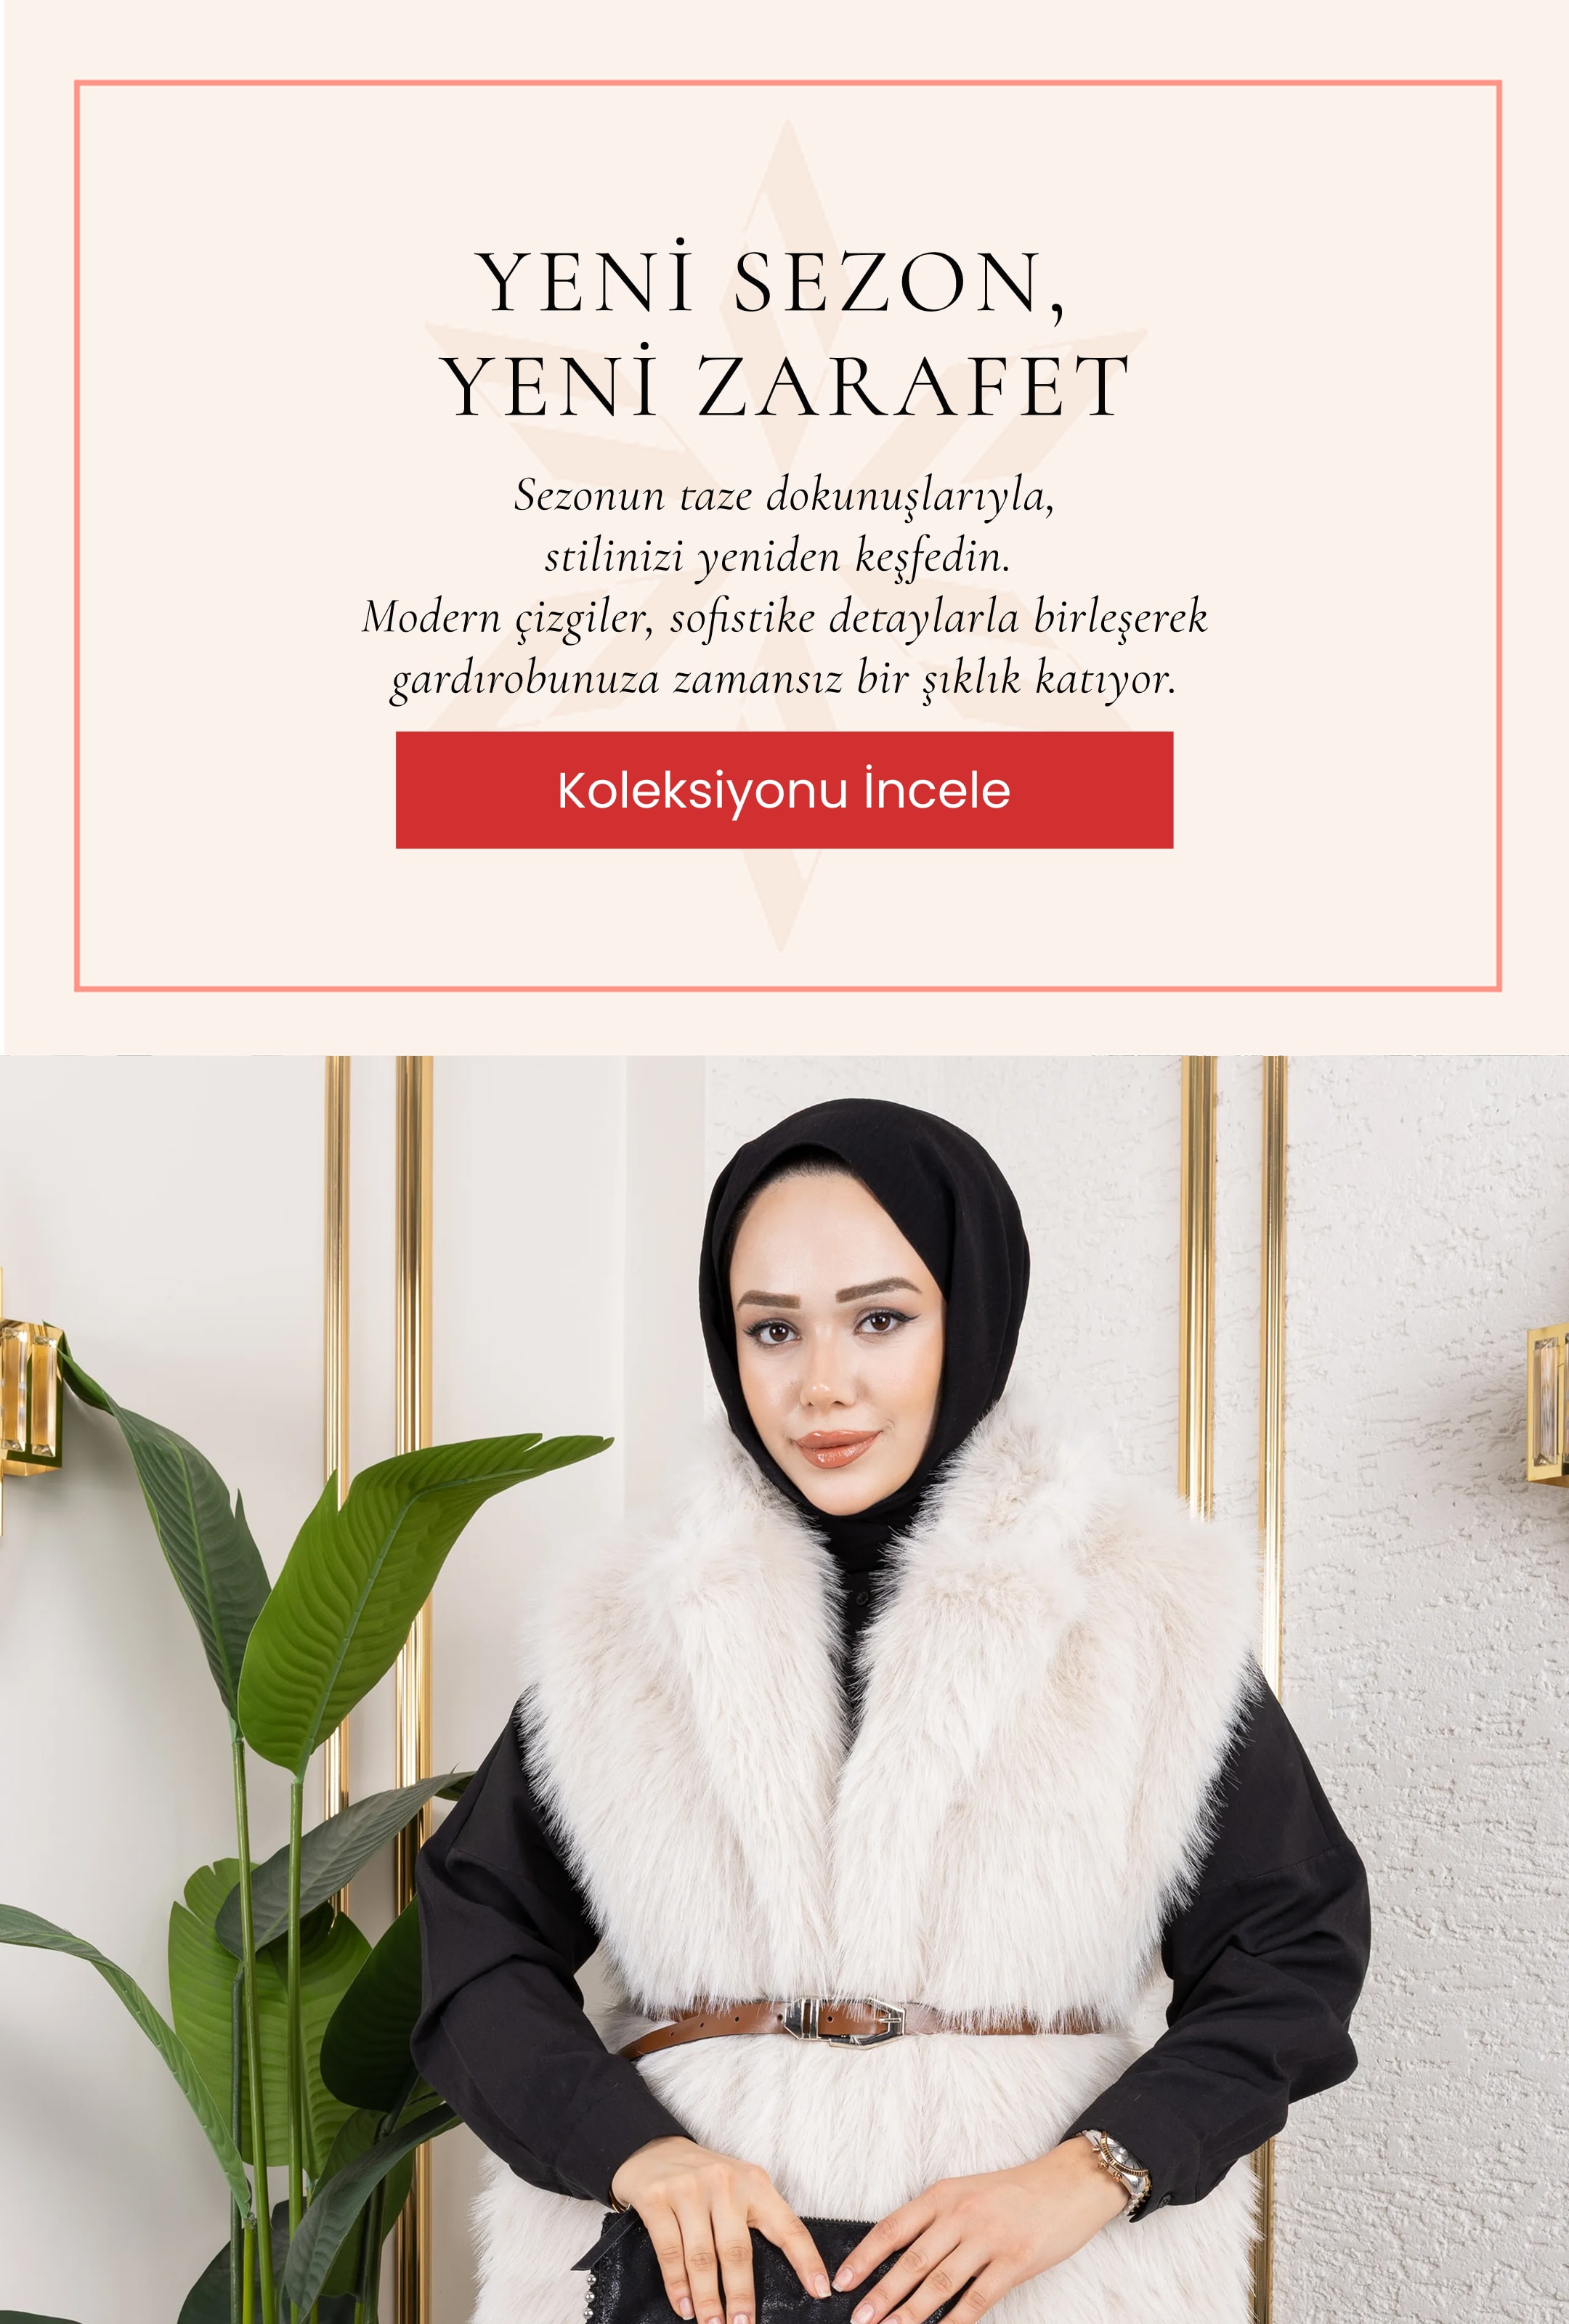The image size is (1569, 2324).
Task: Select the line 'stilinizi yeniden keşfedin.'
Action: click(778, 557)
